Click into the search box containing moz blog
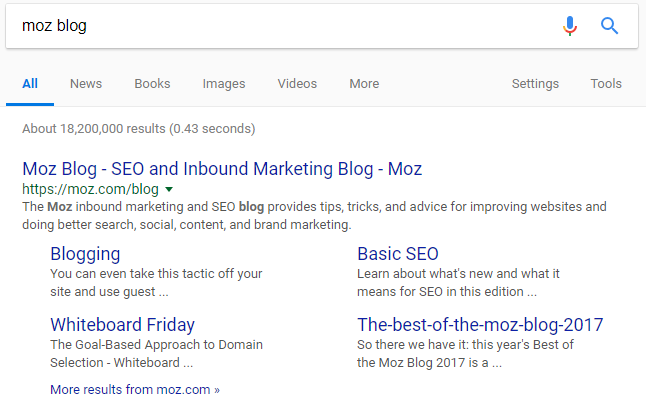The image size is (646, 408). click(x=280, y=26)
